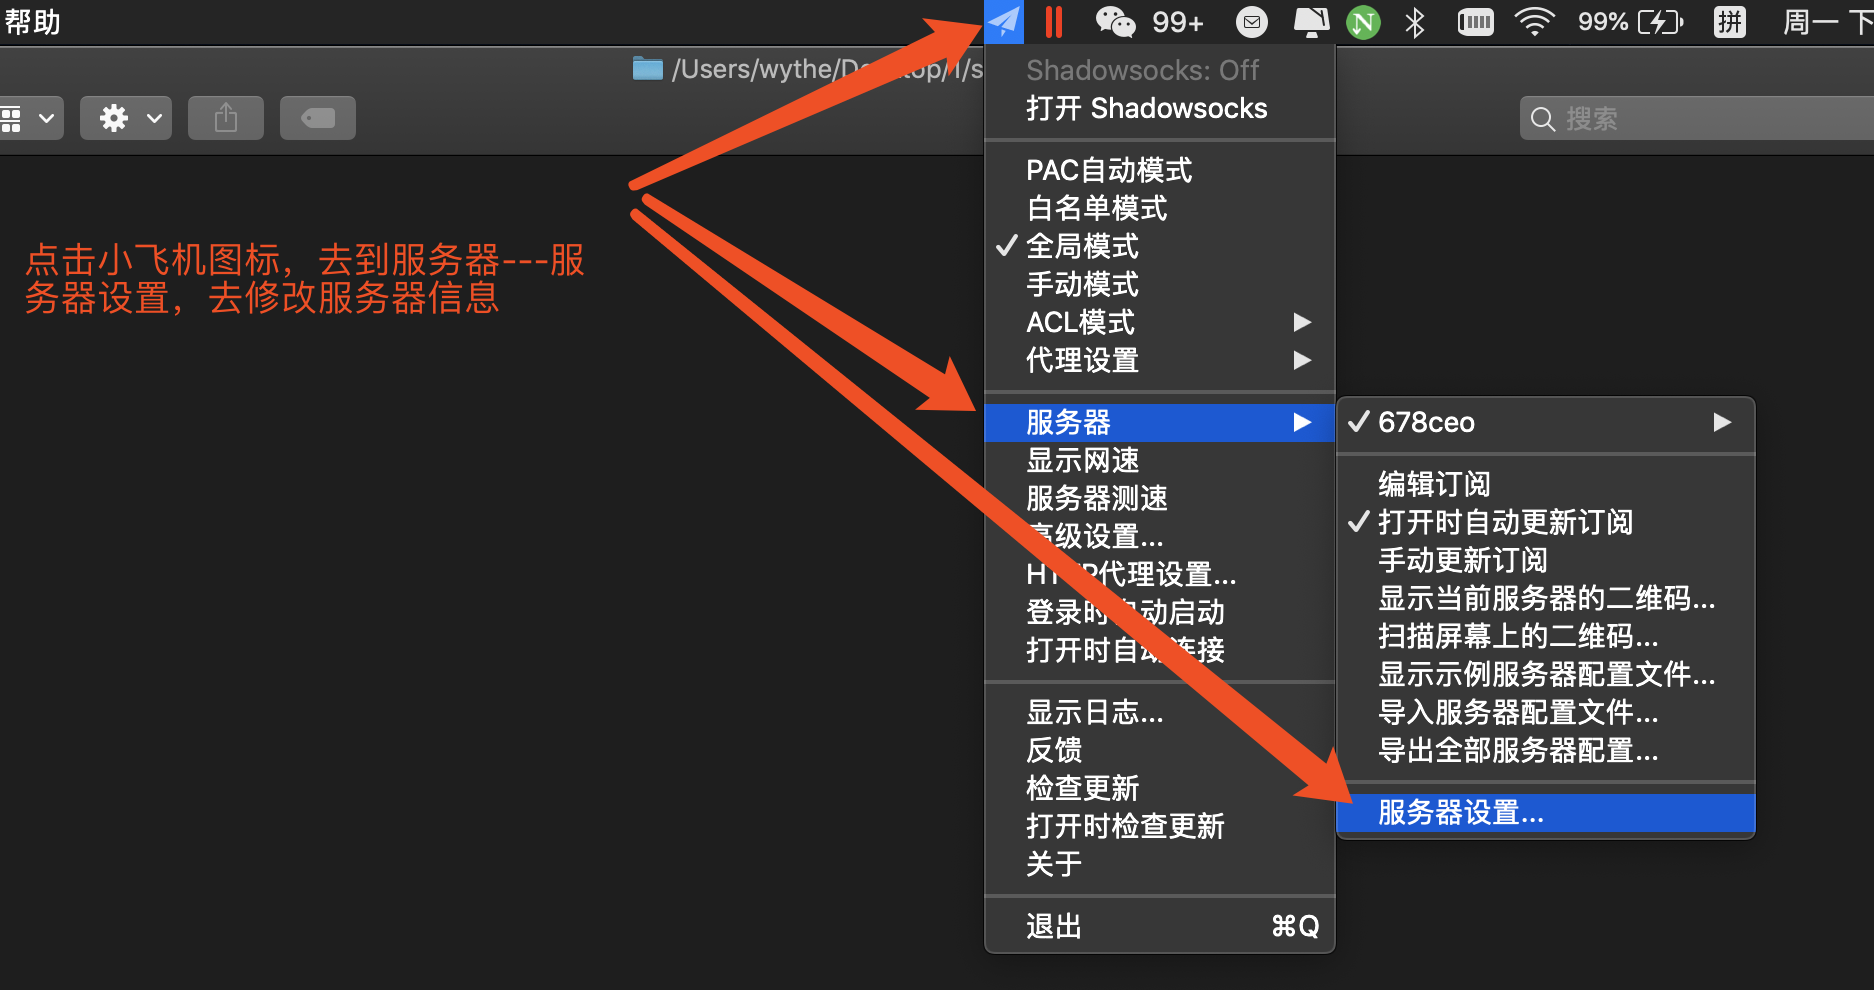Open the Finder gear action dropdown
The image size is (1874, 990).
tap(126, 118)
